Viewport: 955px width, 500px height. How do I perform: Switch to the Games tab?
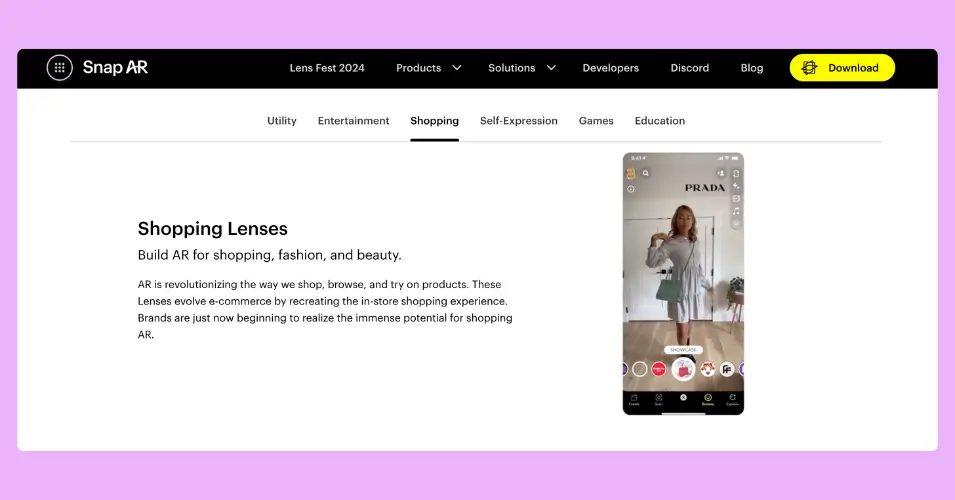[596, 121]
